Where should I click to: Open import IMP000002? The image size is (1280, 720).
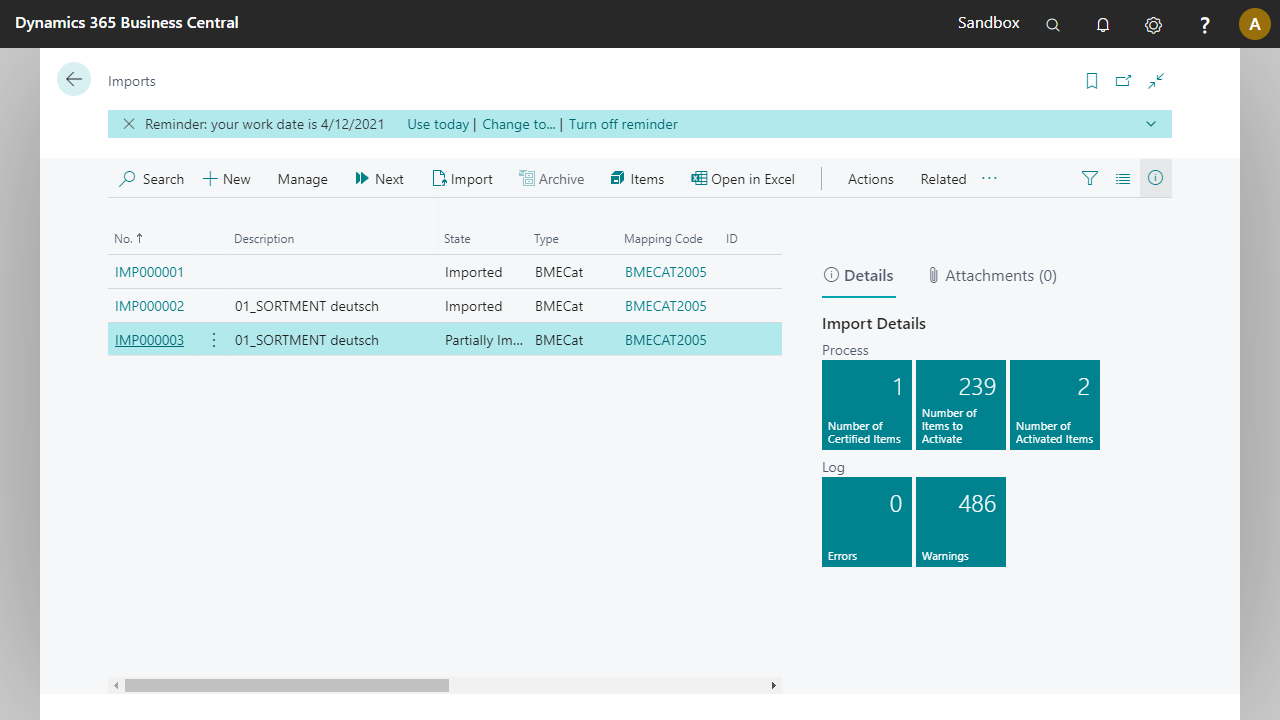149,306
